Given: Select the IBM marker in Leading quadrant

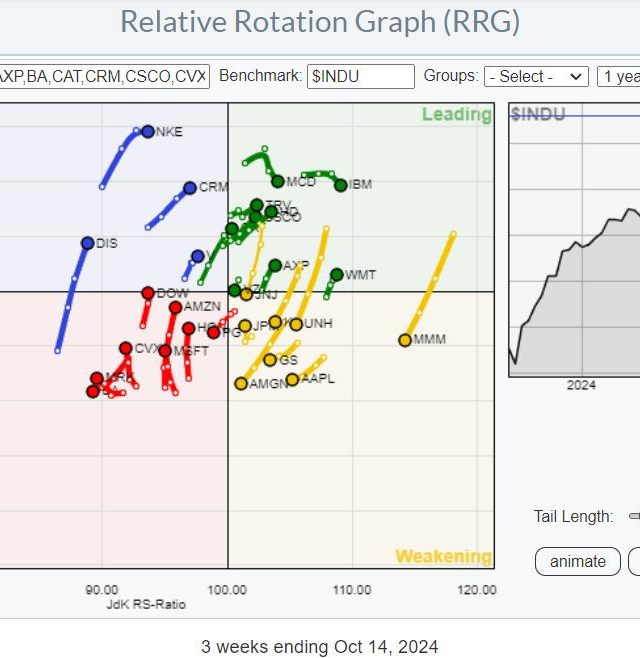Looking at the screenshot, I should [341, 185].
